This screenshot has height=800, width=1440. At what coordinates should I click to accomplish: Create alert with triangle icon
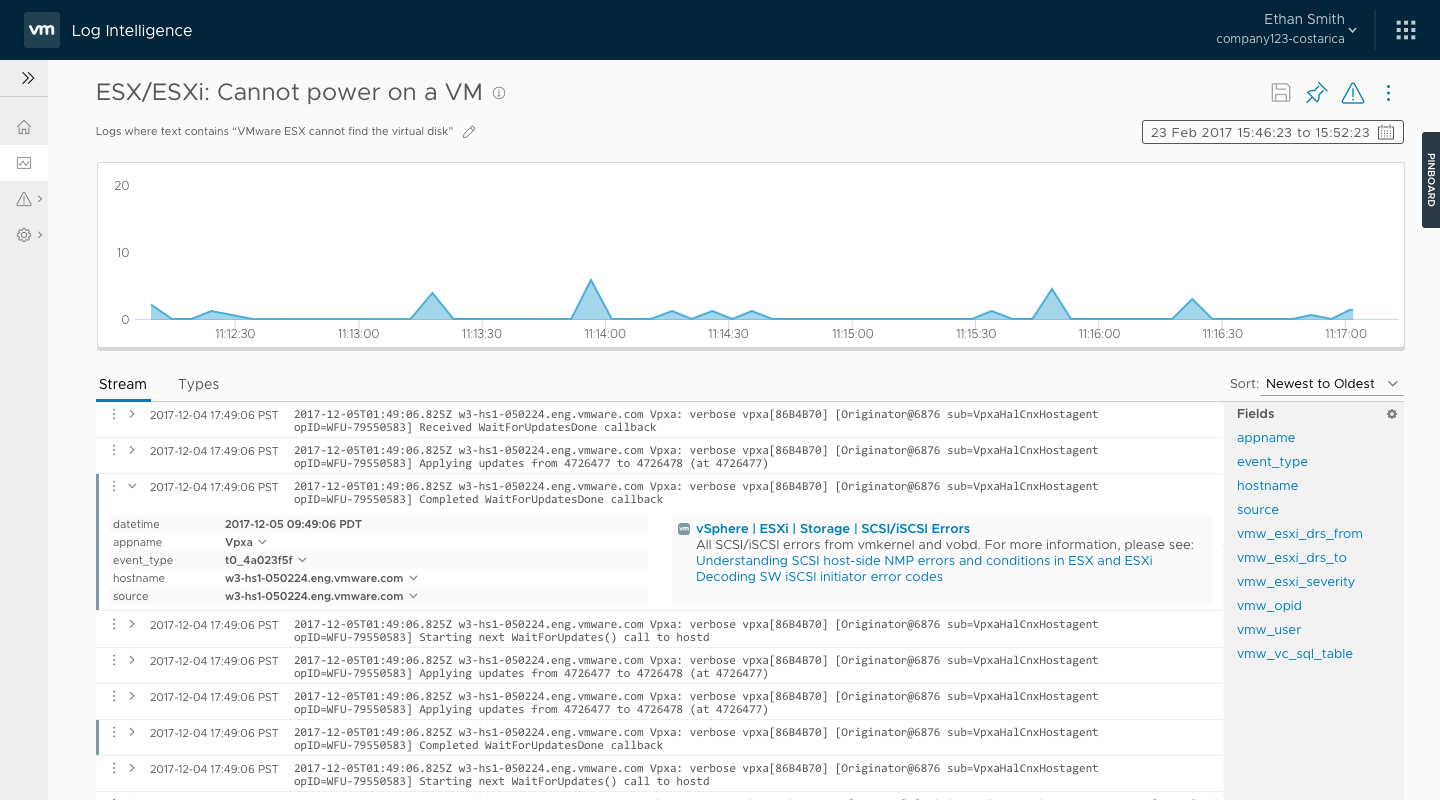(1352, 93)
